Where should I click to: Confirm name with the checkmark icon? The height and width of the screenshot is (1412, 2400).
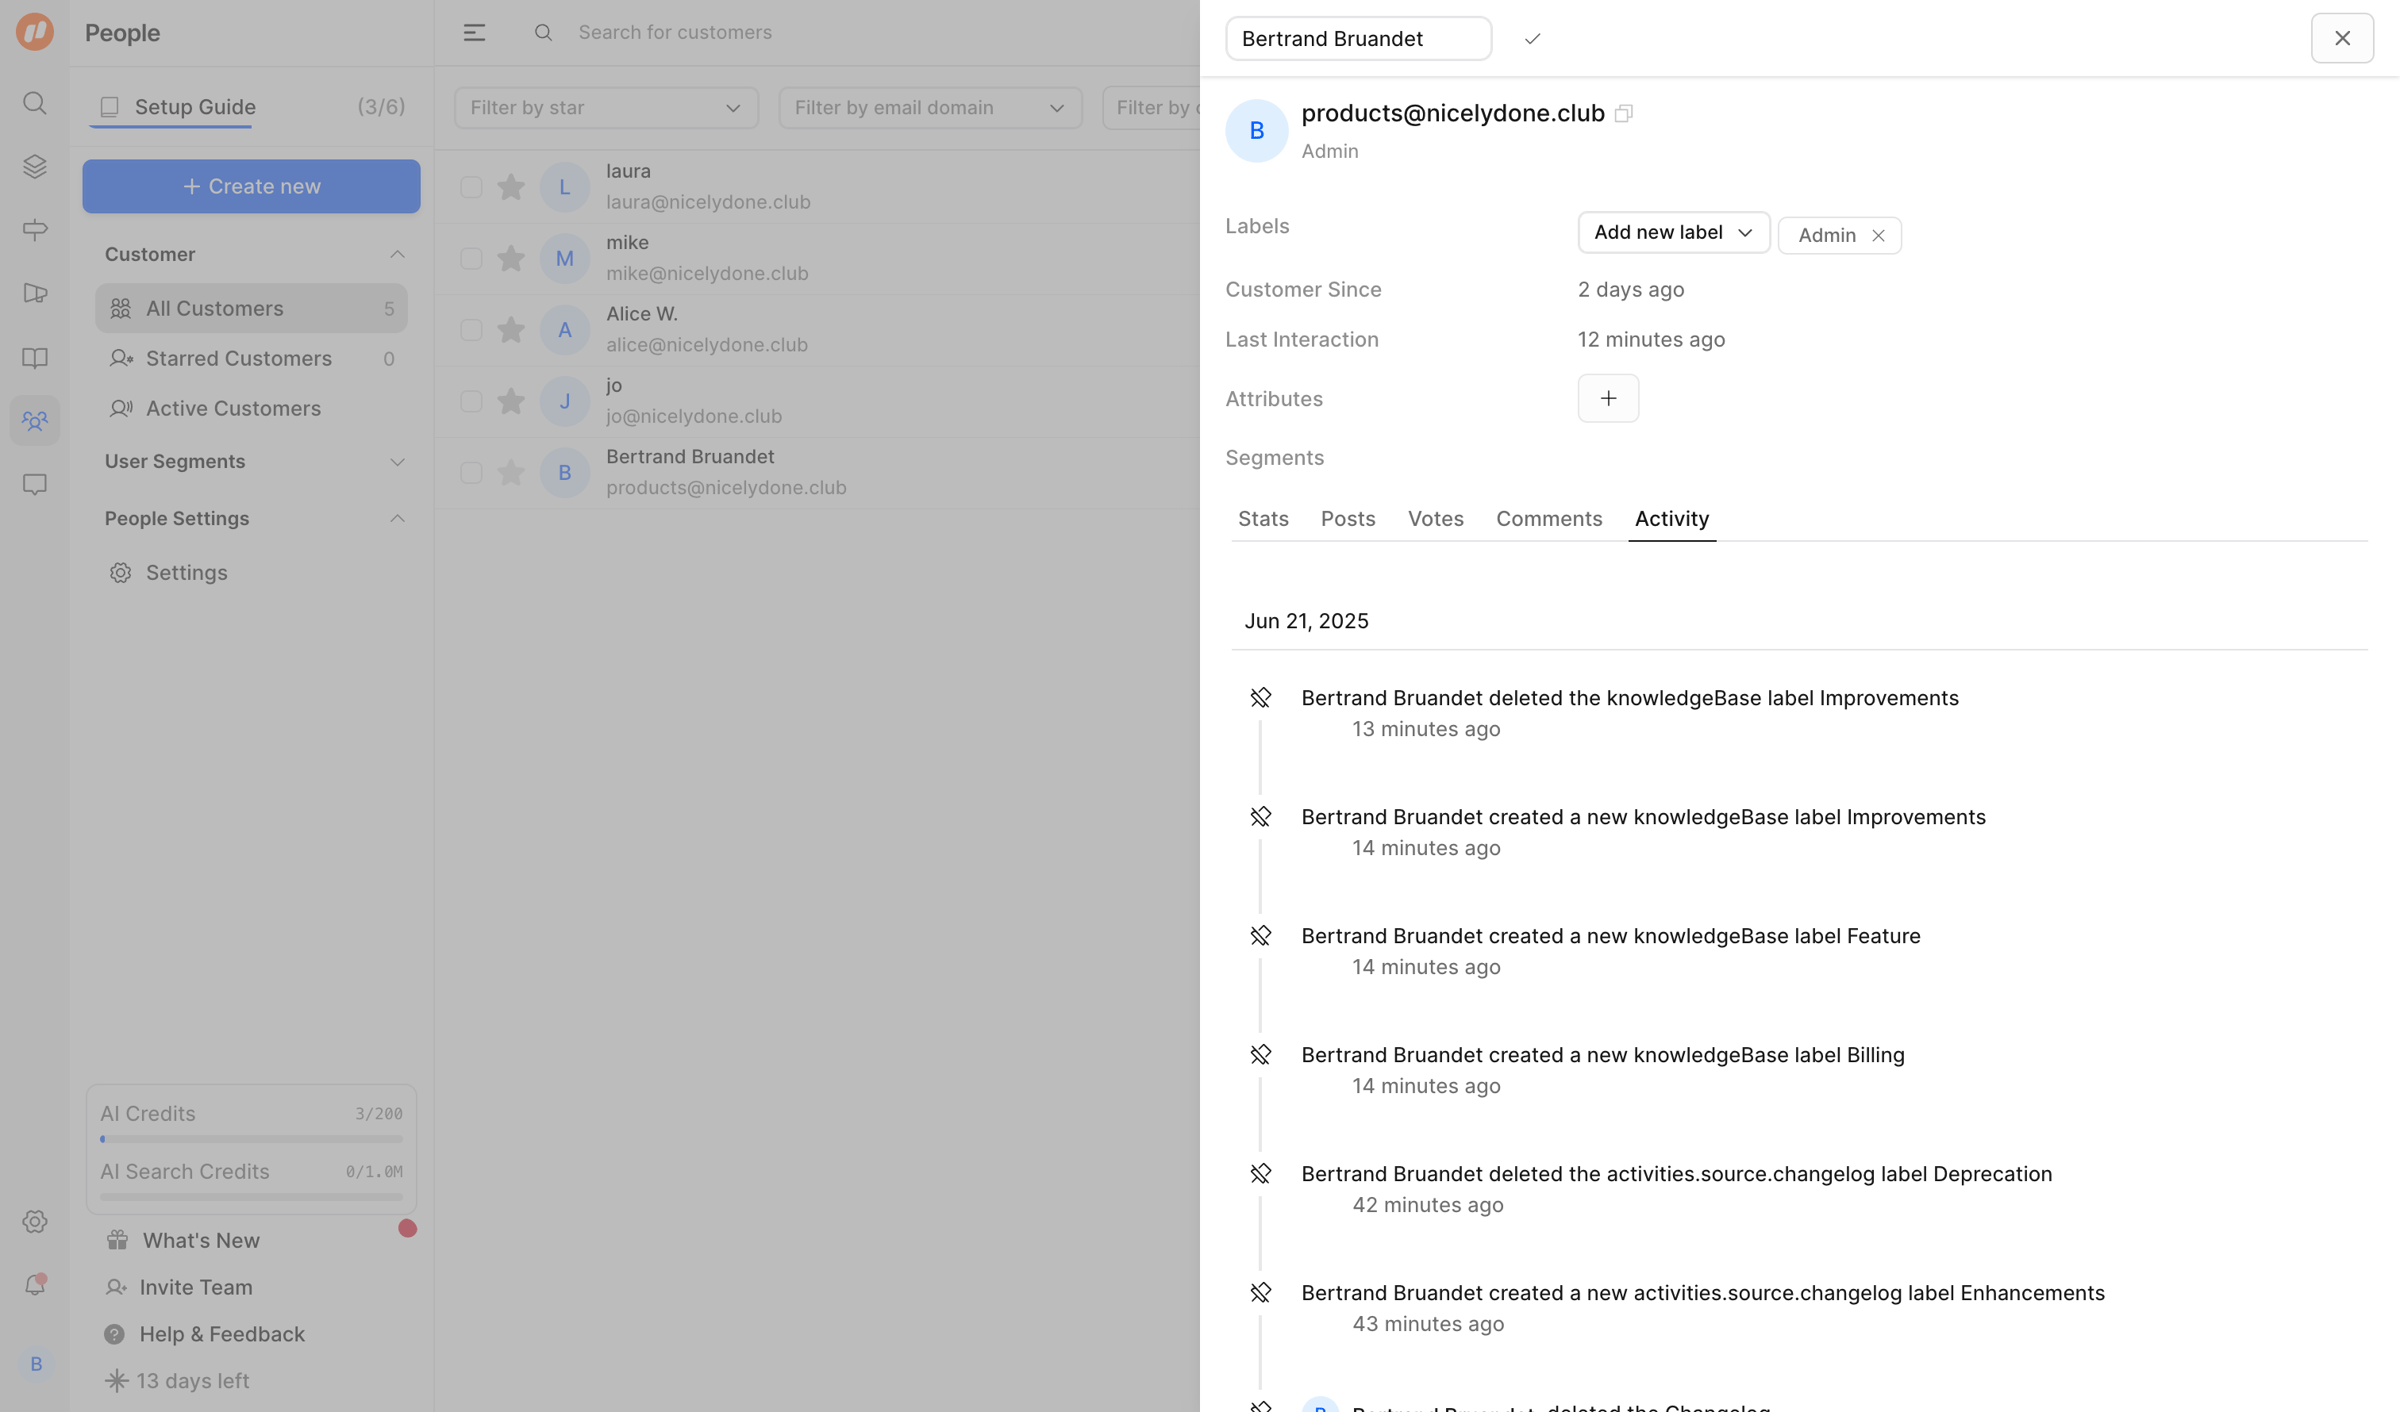[1532, 39]
